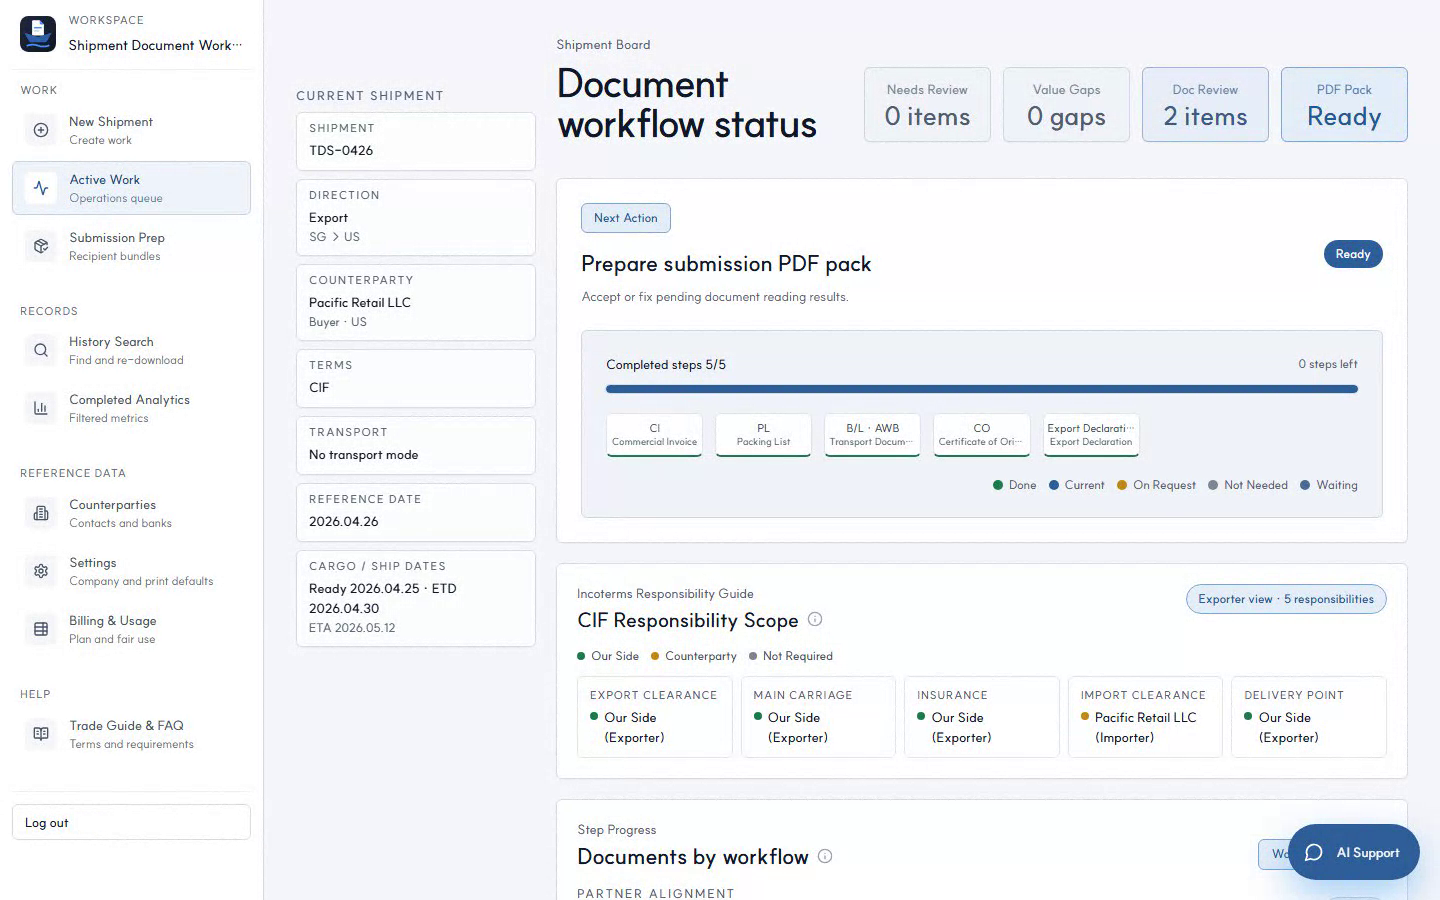
Task: Click the Shipment TDS-0426 card
Action: (416, 141)
